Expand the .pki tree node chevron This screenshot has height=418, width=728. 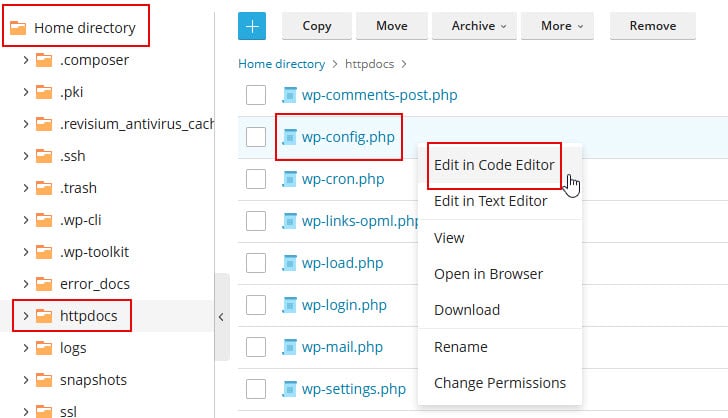(x=26, y=92)
